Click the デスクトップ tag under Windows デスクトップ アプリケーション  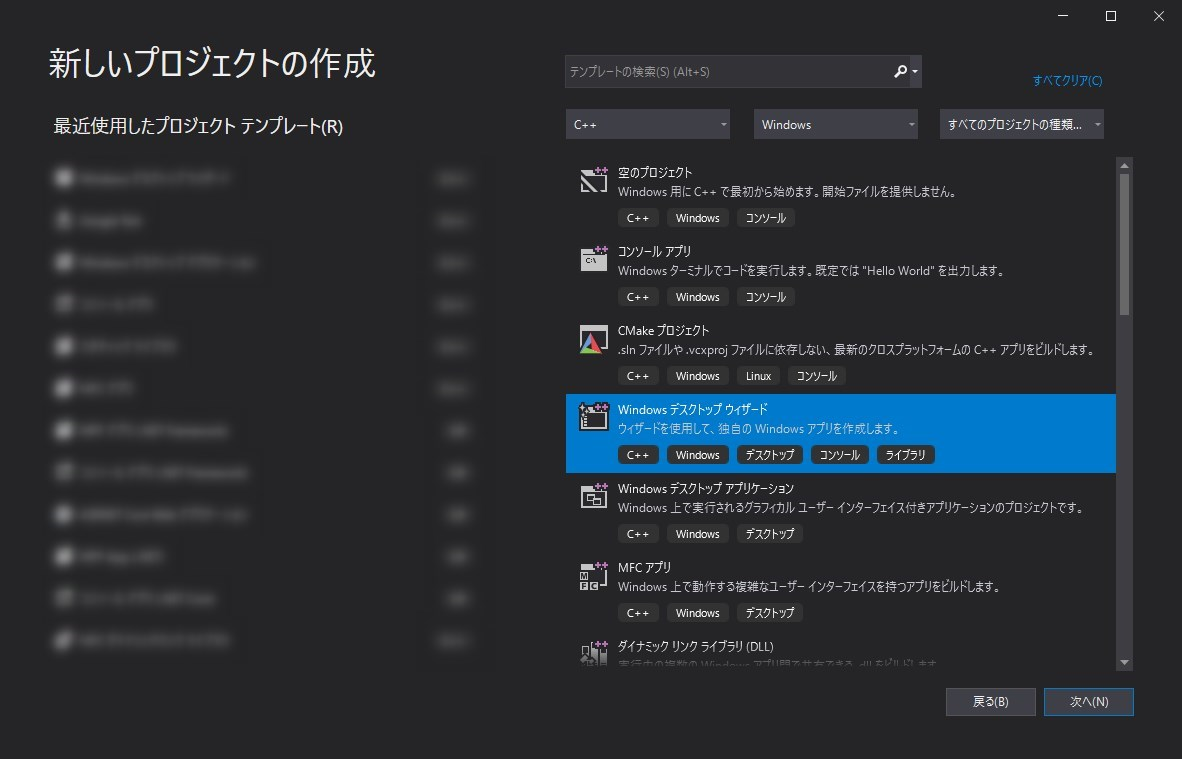coord(769,534)
